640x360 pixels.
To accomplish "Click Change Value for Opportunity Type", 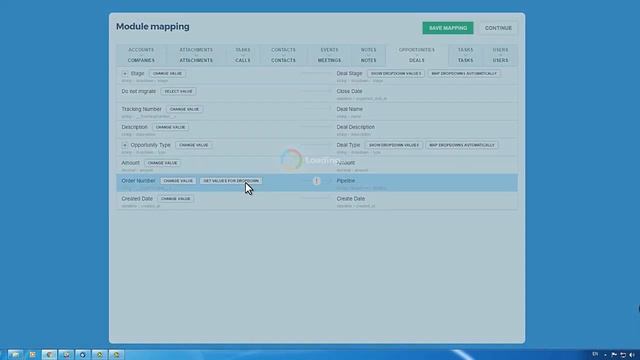I will [194, 145].
